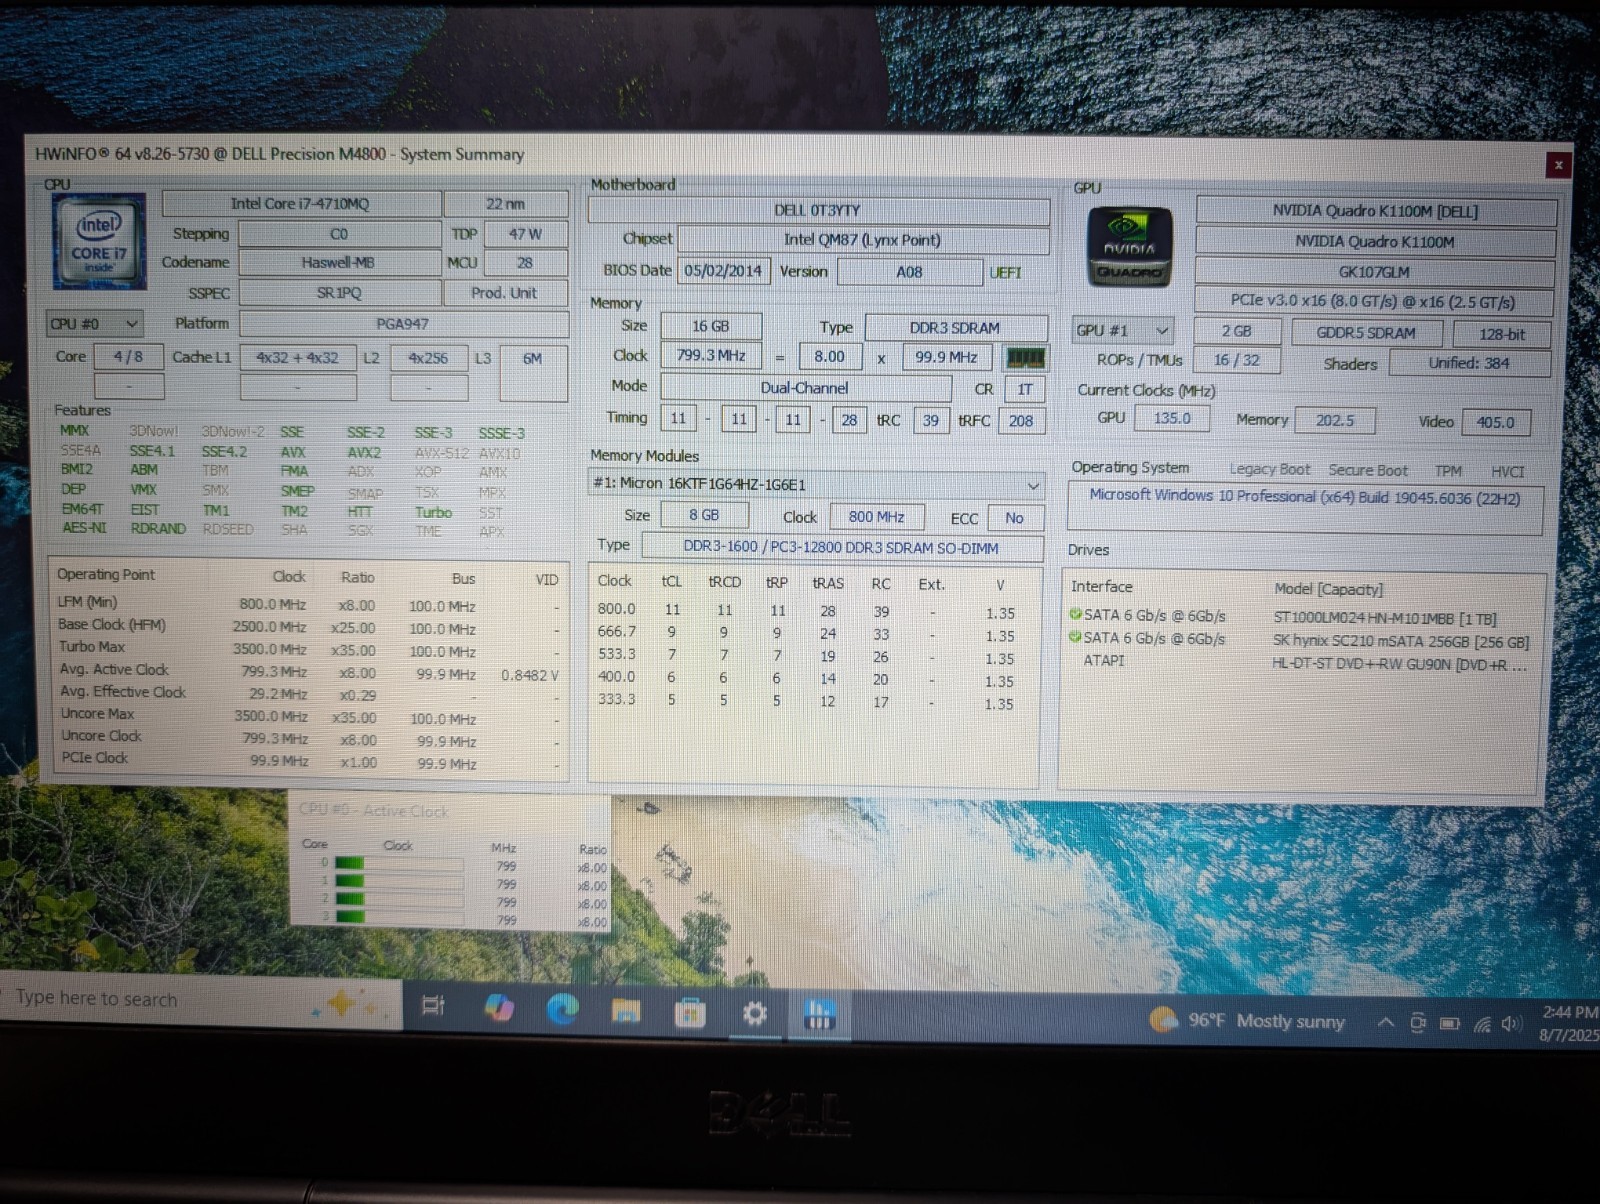Screen dimensions: 1600x1204
Task: Close the HWiNFO System Summary window
Action: point(1557,165)
